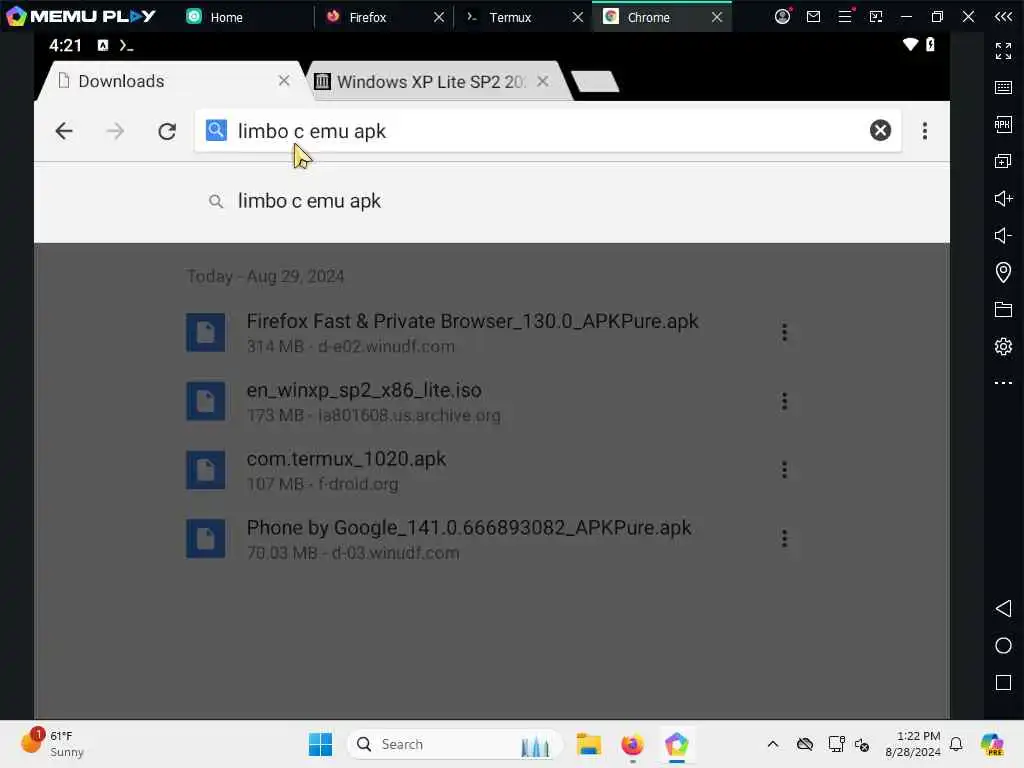This screenshot has width=1024, height=768.
Task: Open options for com.termux_1020.apk
Action: [784, 470]
